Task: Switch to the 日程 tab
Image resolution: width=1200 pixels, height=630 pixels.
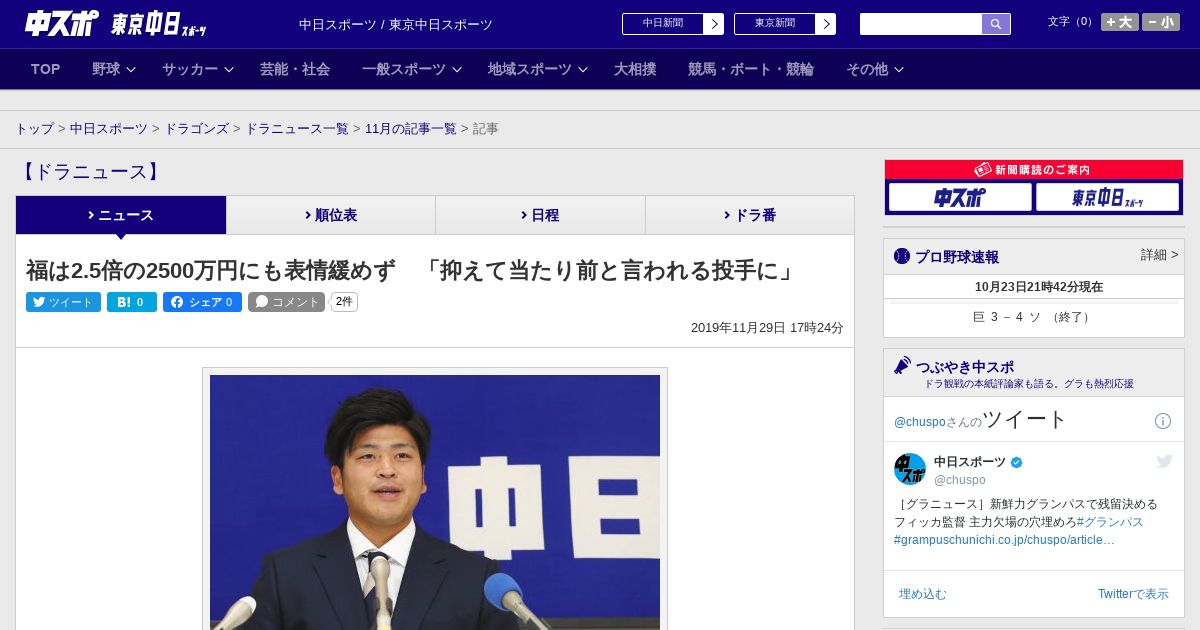Action: click(x=540, y=215)
